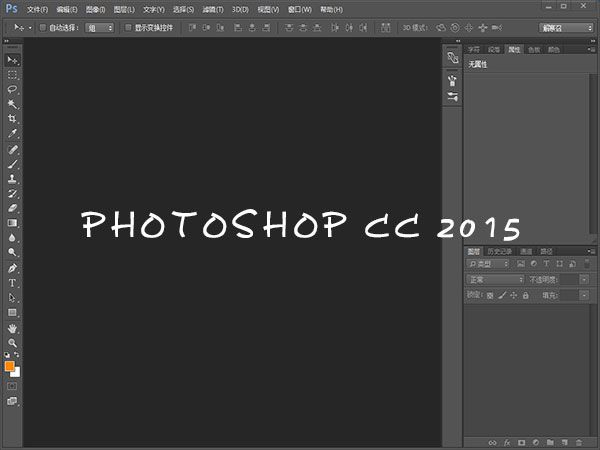
Task: Reset default foreground and background colors
Action: tap(7, 355)
